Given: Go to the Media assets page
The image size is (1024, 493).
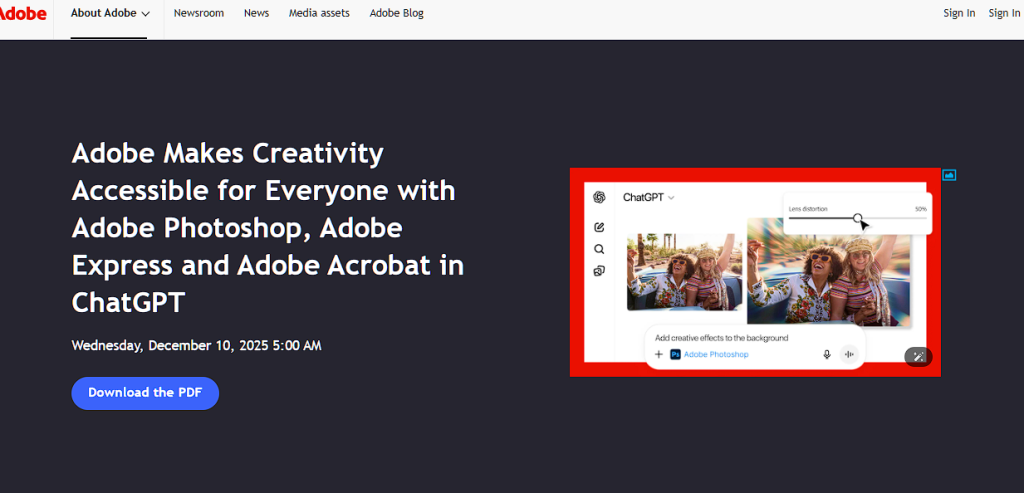Looking at the screenshot, I should click(319, 13).
